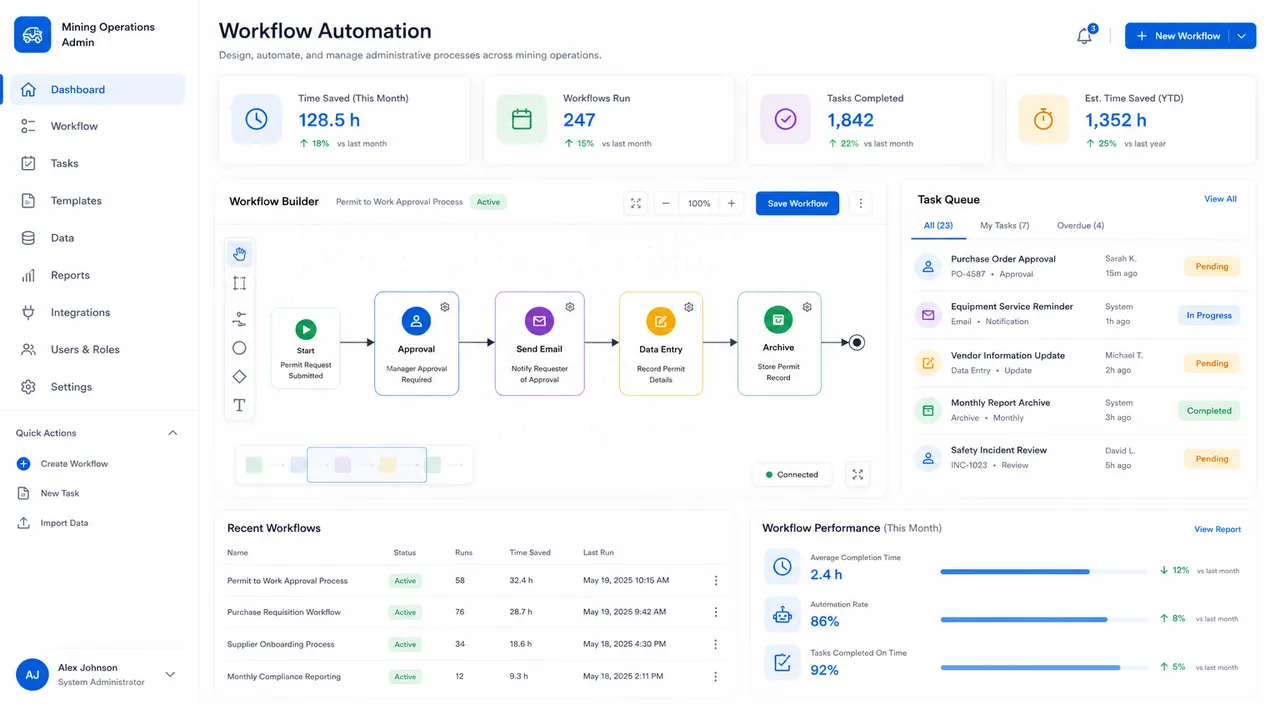The image size is (1280, 720).
Task: Open Templates in the sidebar
Action: point(97,201)
